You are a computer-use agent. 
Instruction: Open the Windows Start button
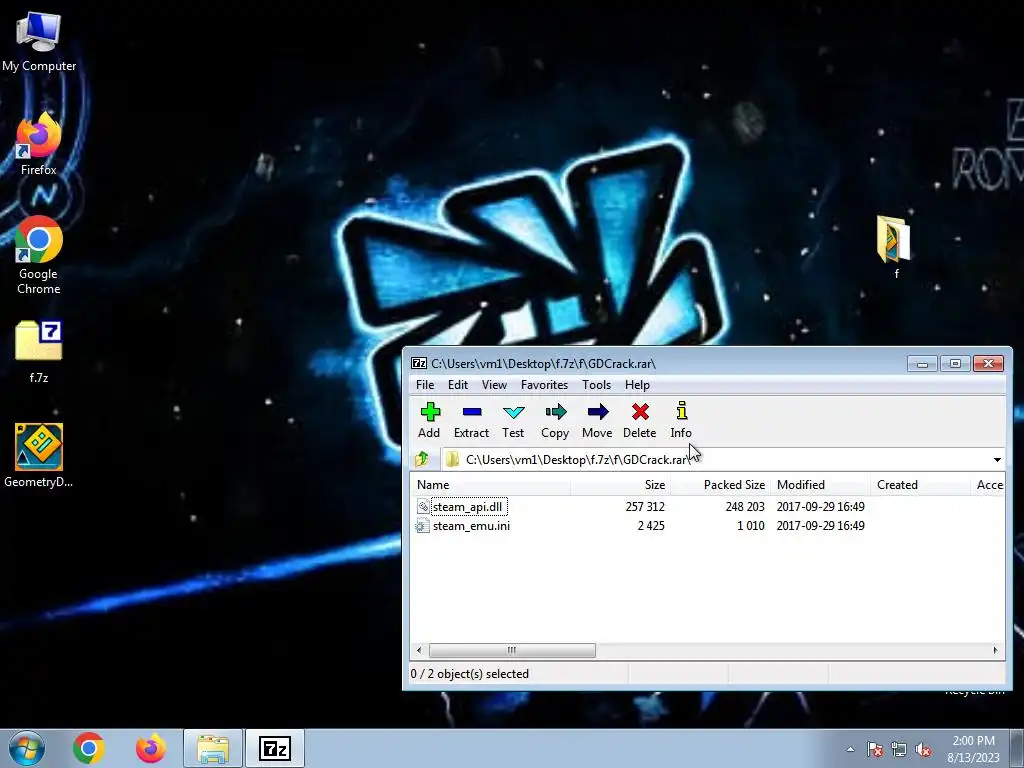tap(27, 748)
